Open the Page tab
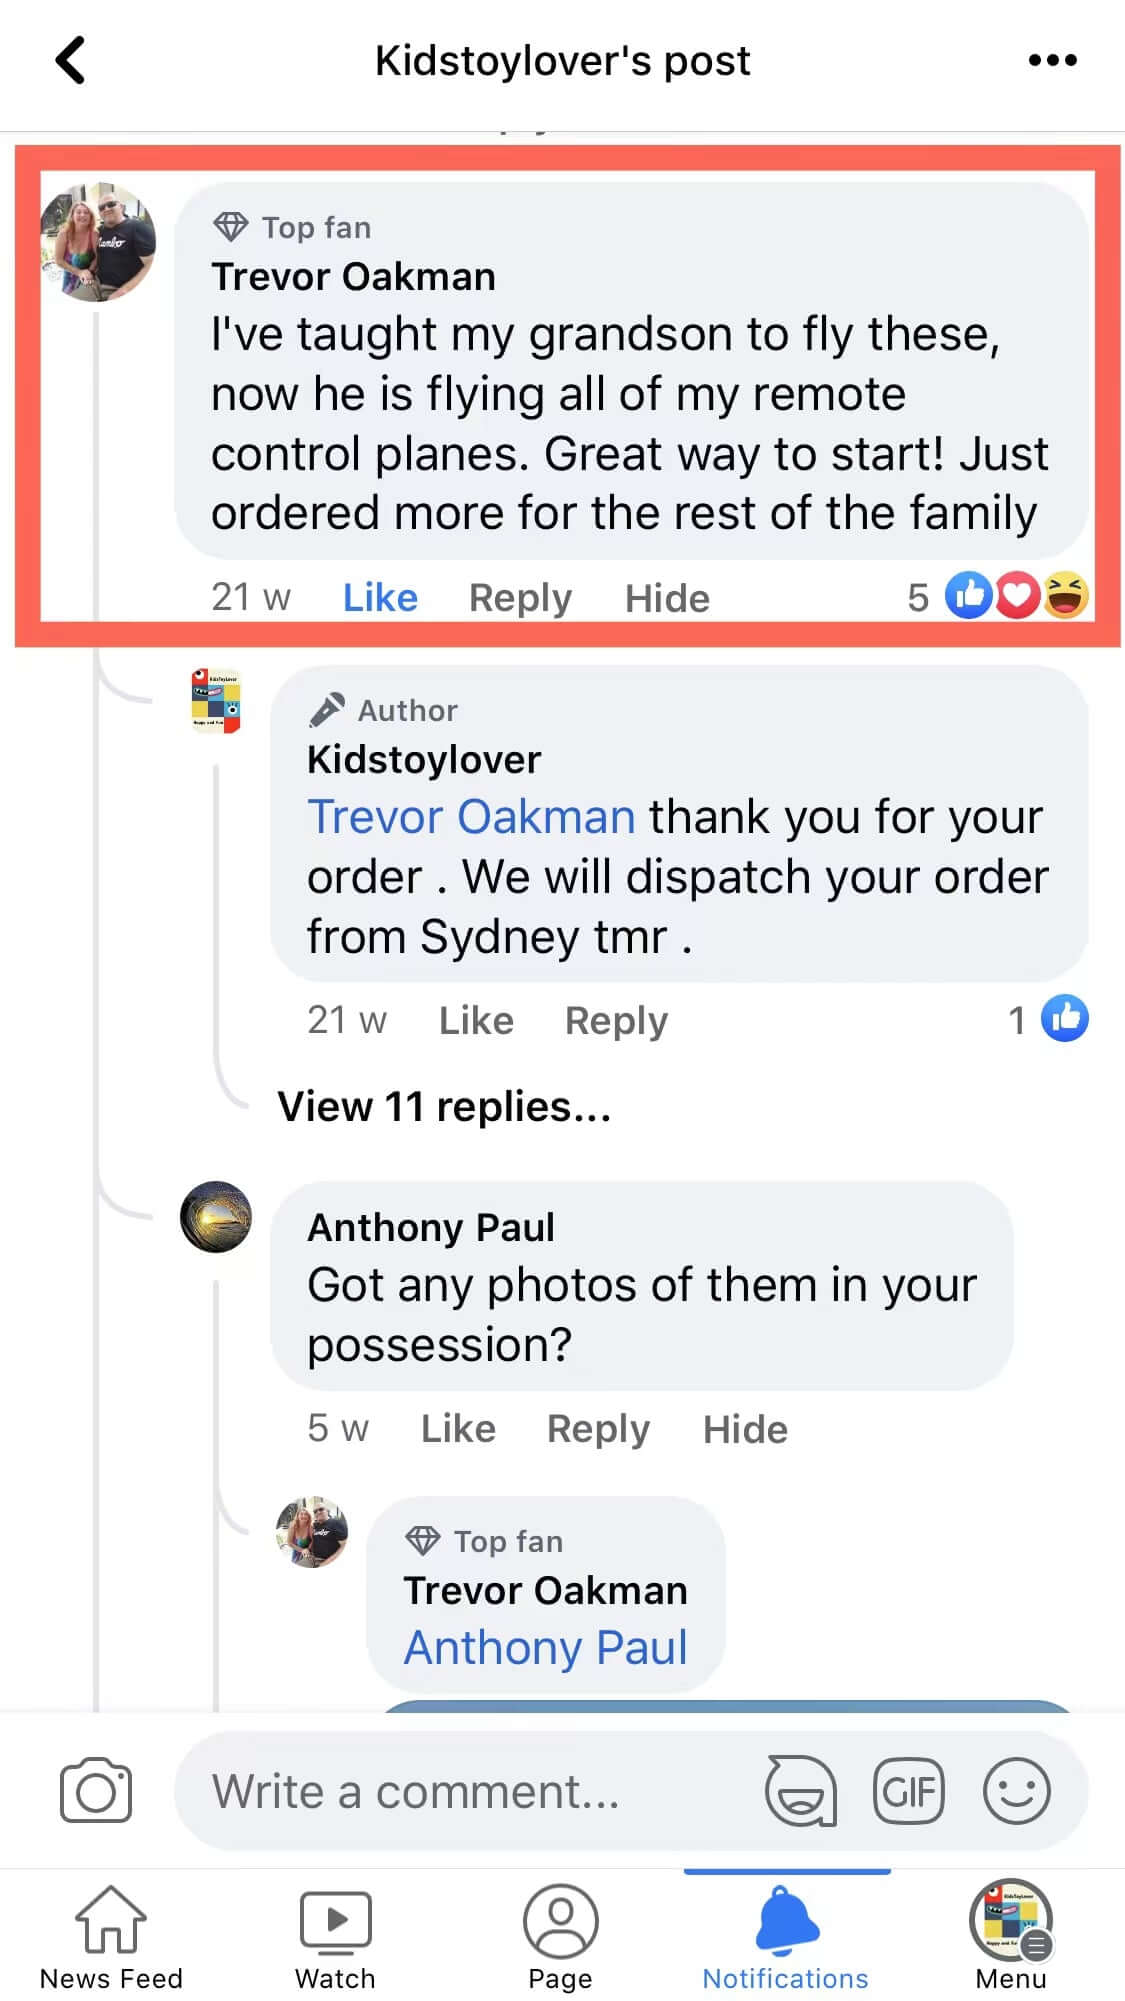Image resolution: width=1125 pixels, height=2001 pixels. tap(560, 1937)
